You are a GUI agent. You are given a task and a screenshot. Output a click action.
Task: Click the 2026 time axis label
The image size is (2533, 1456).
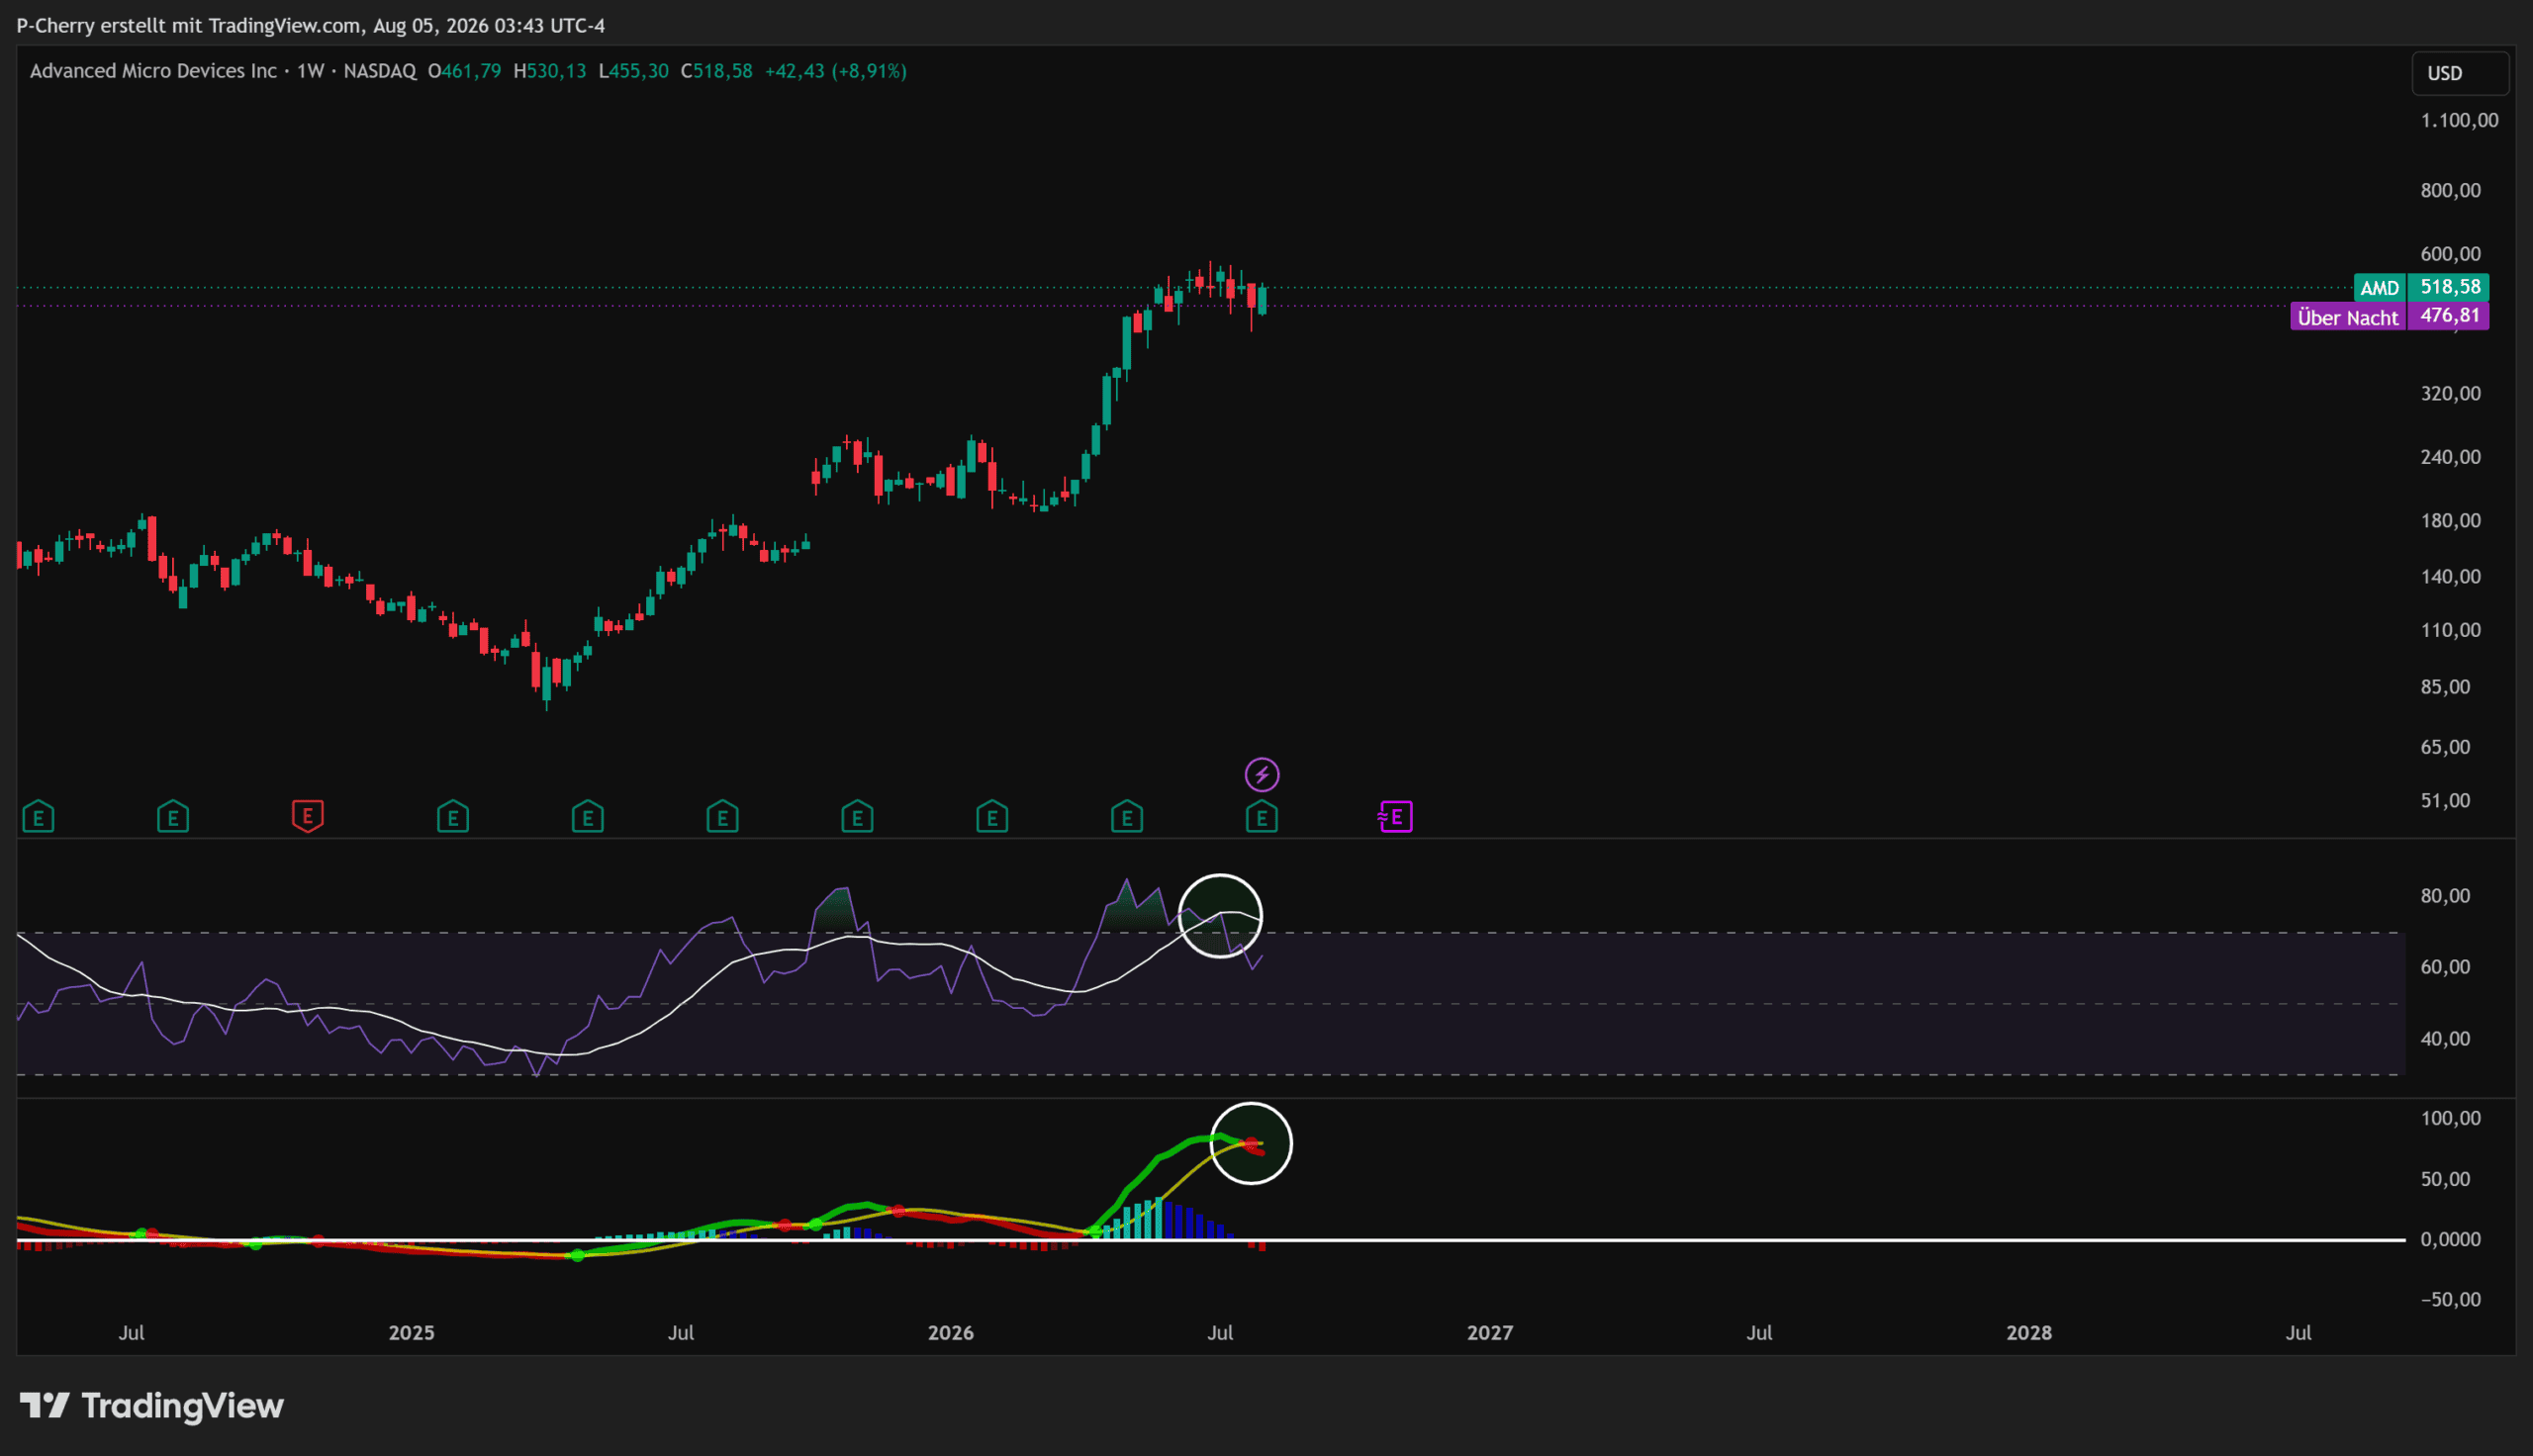pos(950,1332)
